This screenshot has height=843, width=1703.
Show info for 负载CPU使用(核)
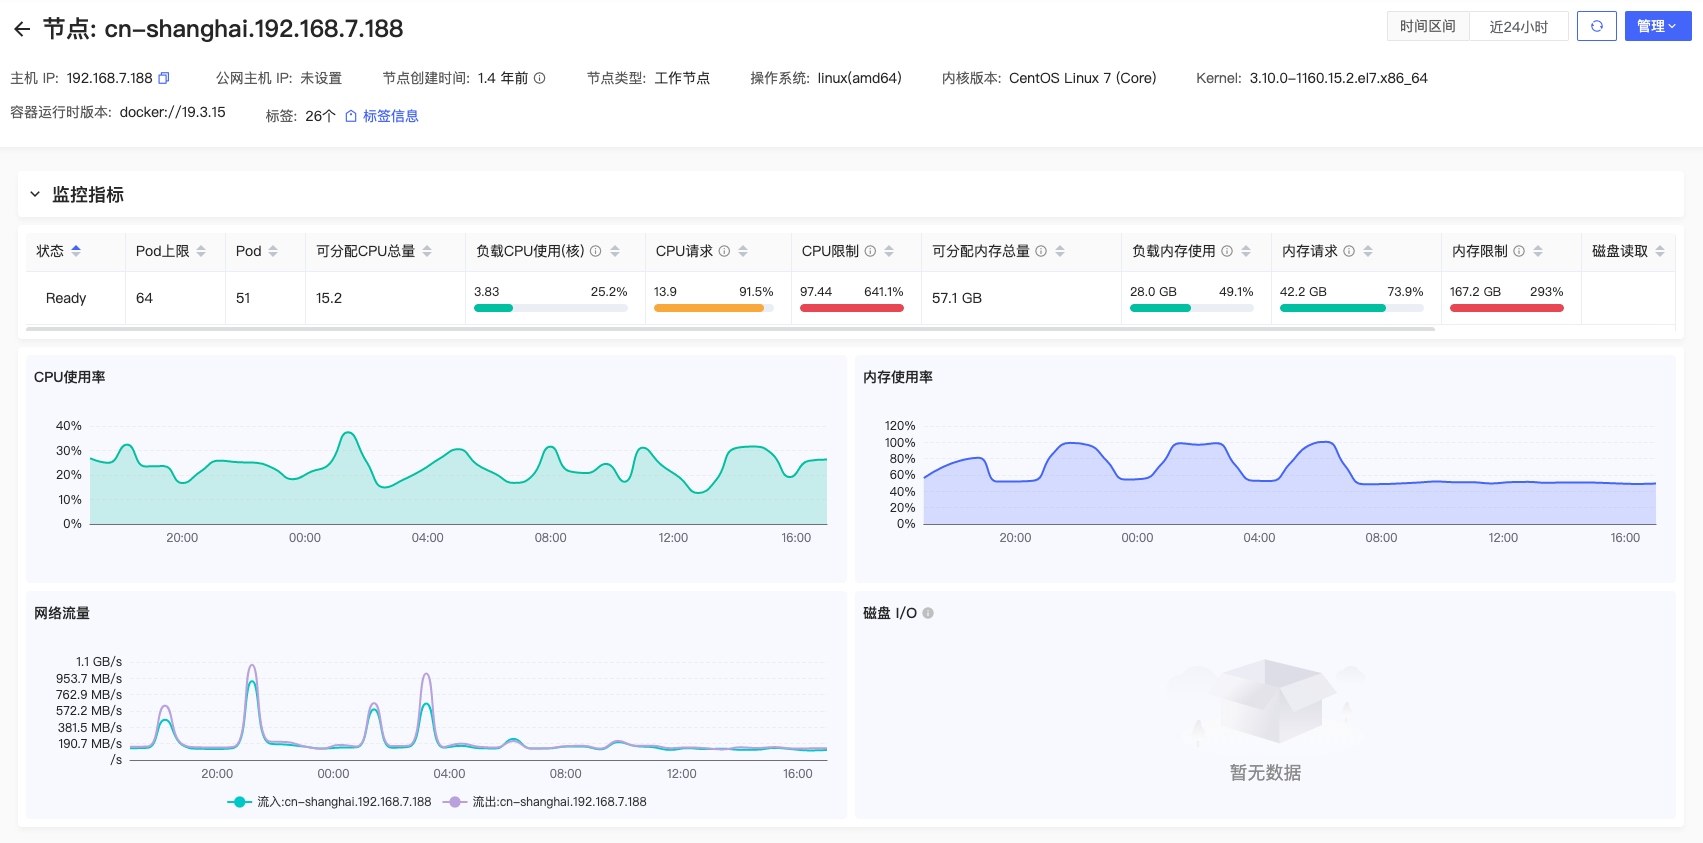pyautogui.click(x=596, y=251)
